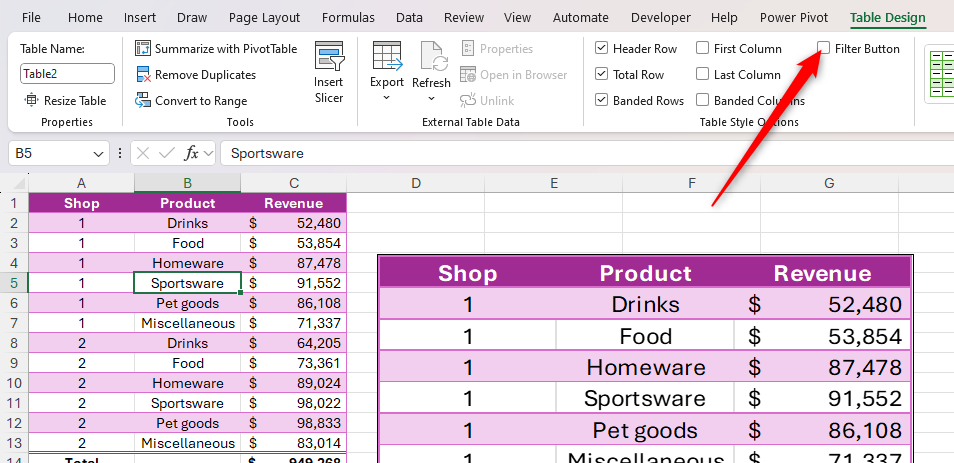The image size is (954, 463).
Task: Click the Pet goods cell in row 6
Action: click(187, 303)
